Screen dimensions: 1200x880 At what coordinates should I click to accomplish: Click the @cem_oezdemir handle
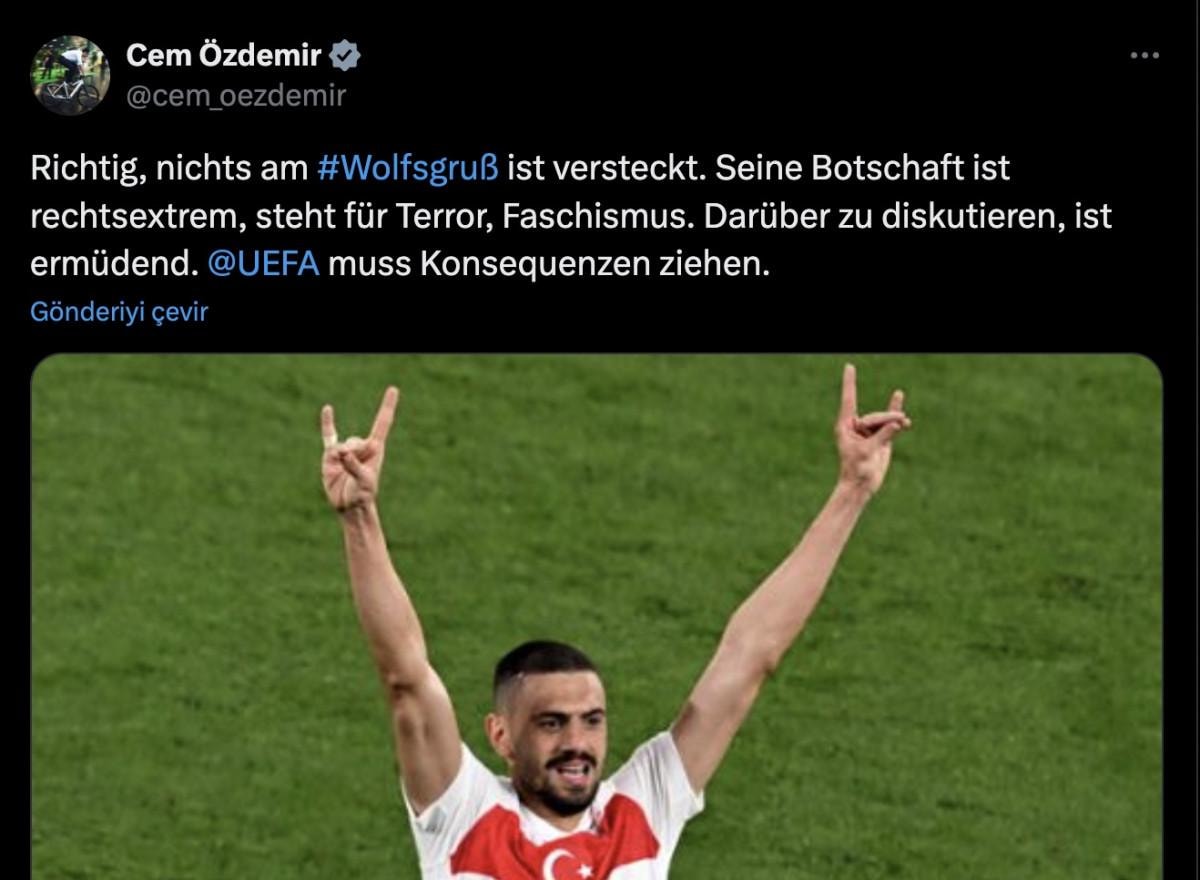click(x=236, y=95)
